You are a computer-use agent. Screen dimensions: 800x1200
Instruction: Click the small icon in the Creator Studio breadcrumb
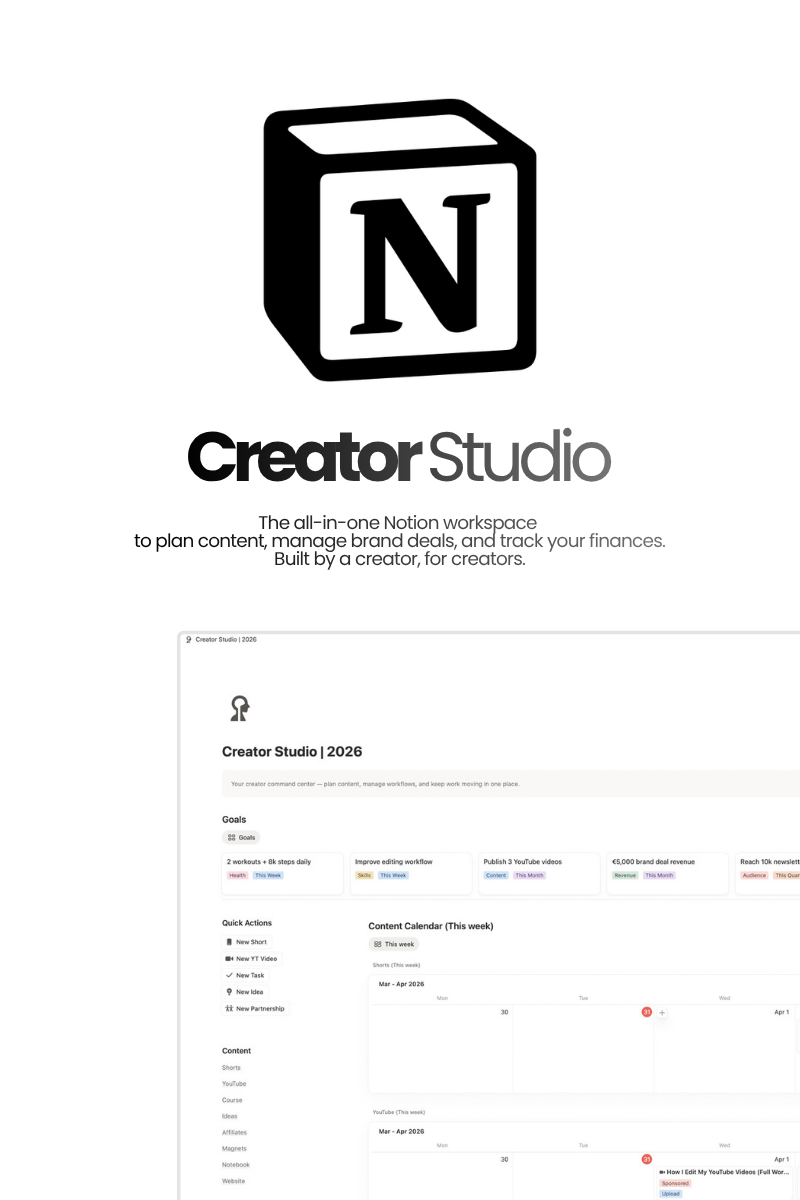pos(189,639)
